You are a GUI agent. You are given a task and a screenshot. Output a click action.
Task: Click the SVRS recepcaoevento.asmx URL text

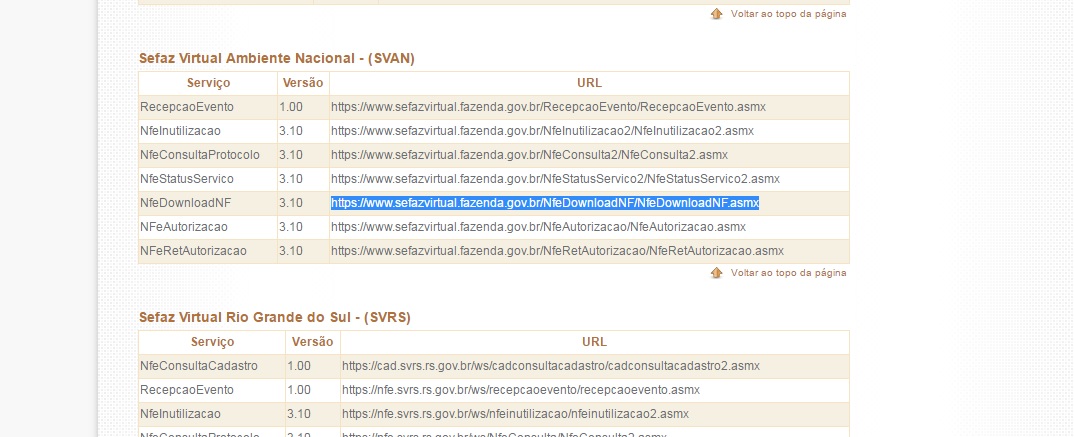click(521, 390)
